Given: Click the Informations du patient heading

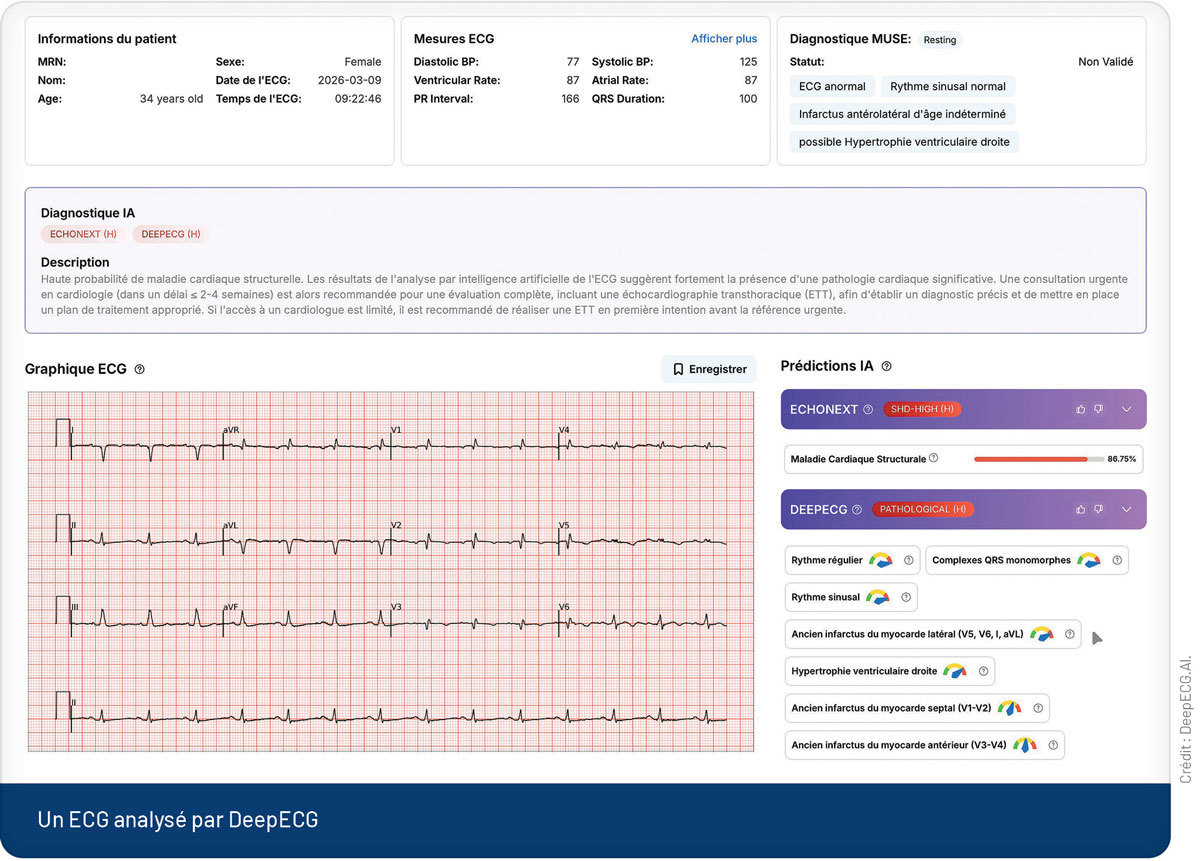Looking at the screenshot, I should tap(107, 39).
